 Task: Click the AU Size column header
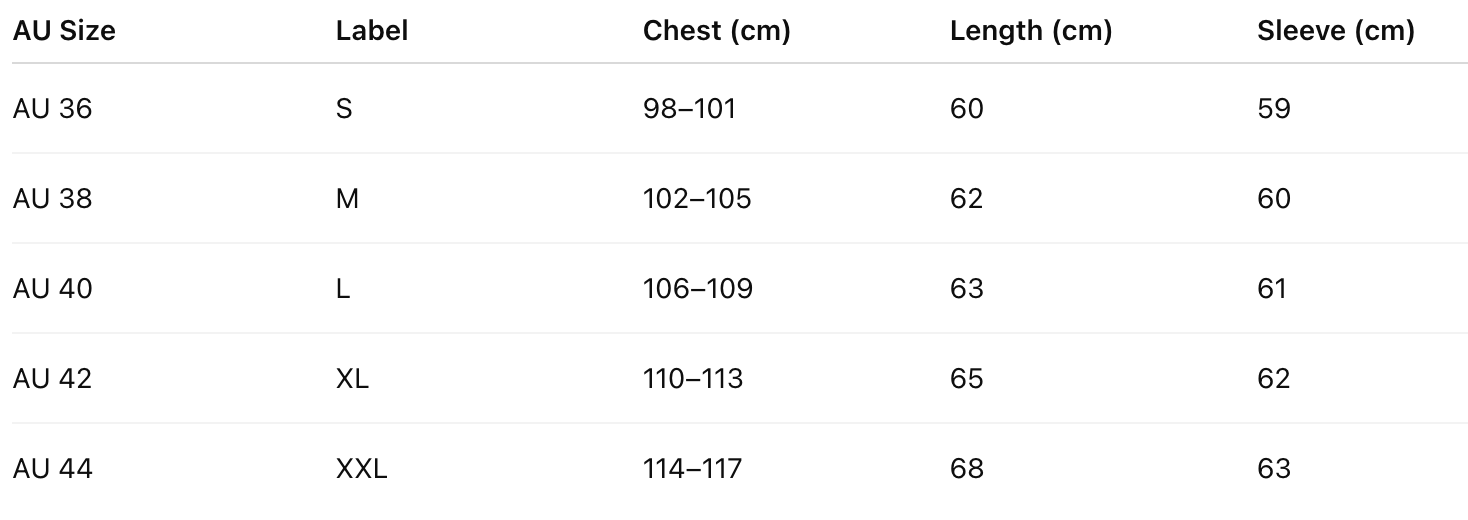[64, 31]
